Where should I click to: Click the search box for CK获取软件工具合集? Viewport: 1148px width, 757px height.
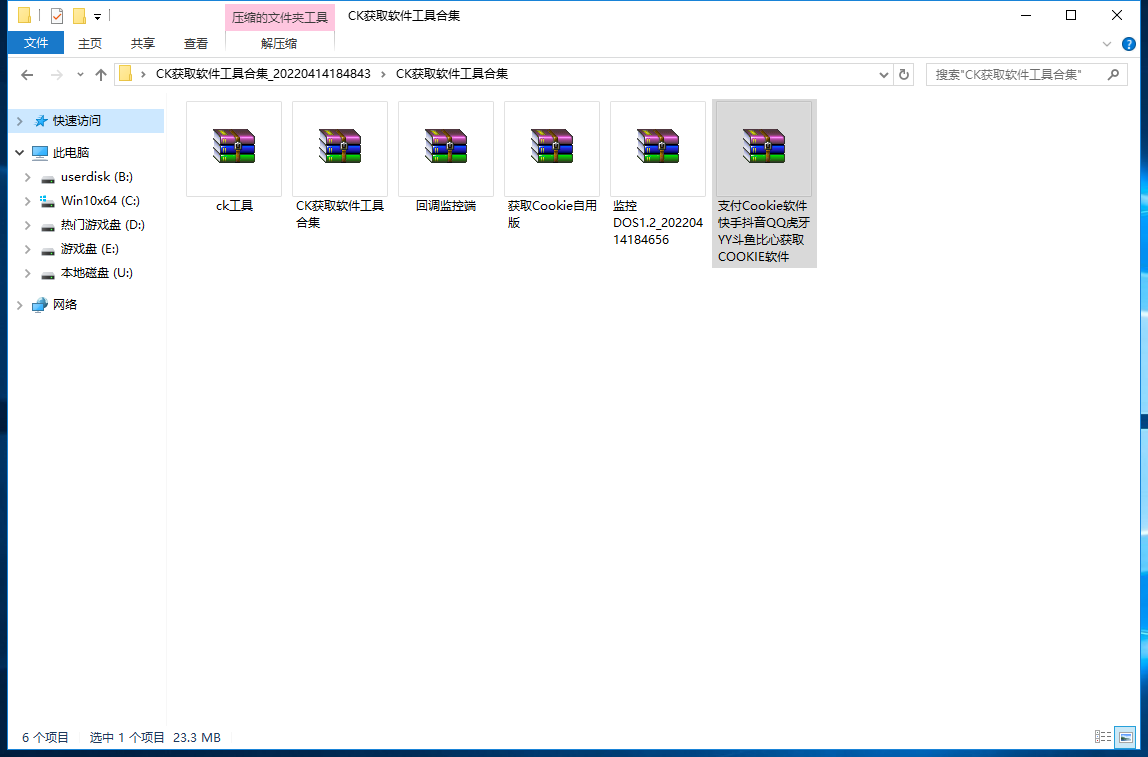[x=1020, y=75]
